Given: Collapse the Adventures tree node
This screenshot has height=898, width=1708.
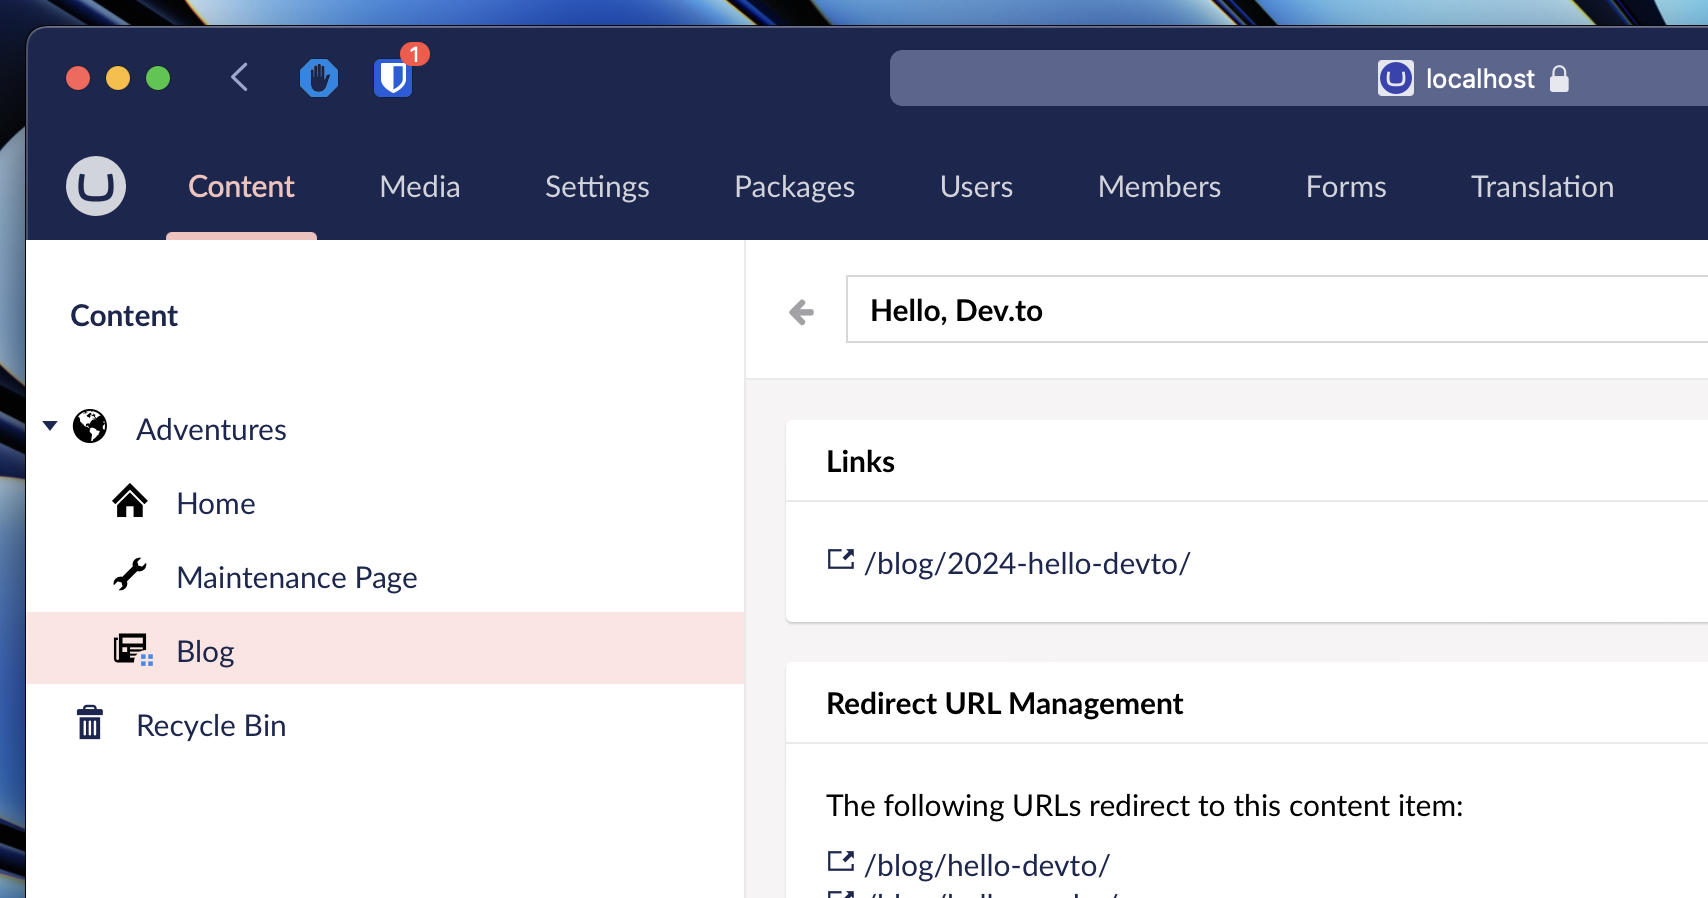Looking at the screenshot, I should point(50,426).
